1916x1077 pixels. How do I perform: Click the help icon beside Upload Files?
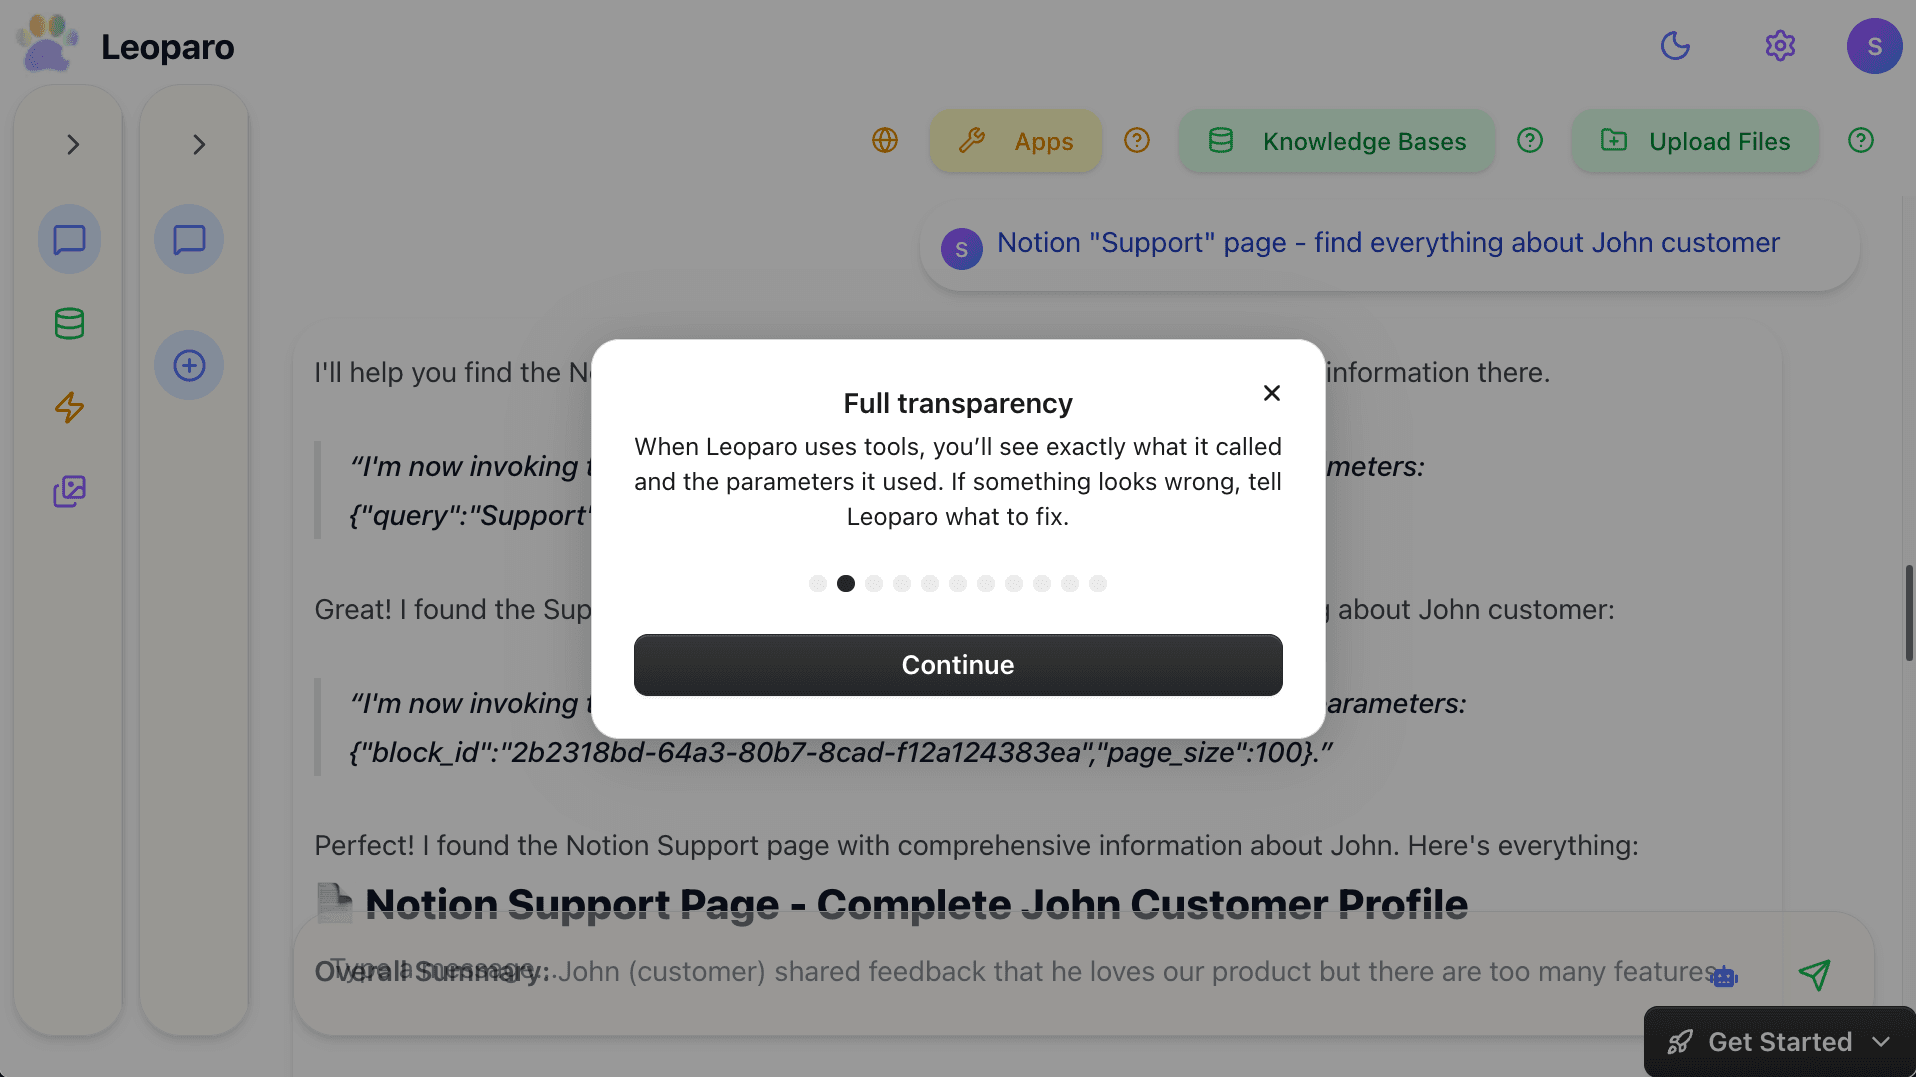pos(1861,140)
